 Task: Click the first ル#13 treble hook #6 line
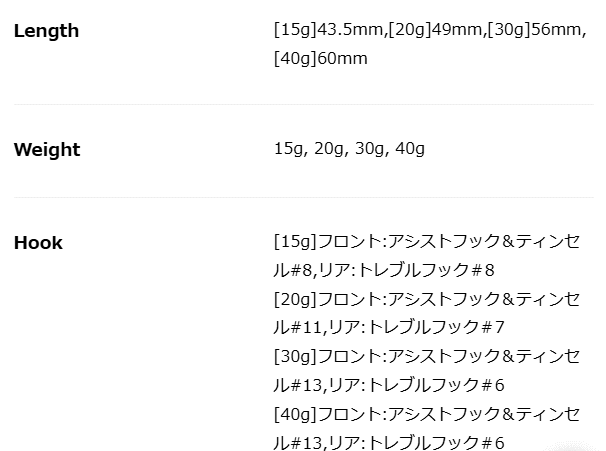389,385
